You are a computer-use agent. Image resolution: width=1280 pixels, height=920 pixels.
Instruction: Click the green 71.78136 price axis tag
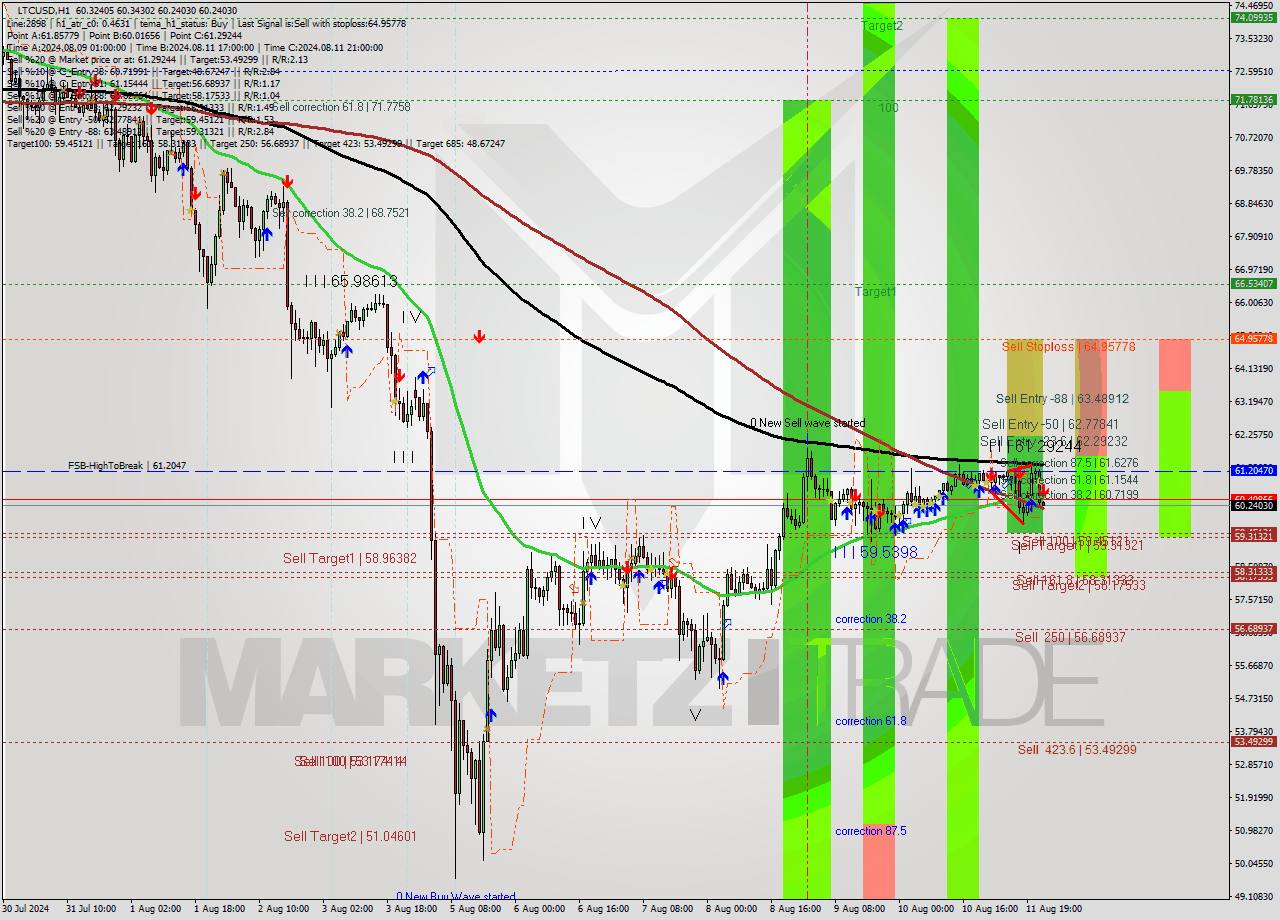pos(1253,100)
